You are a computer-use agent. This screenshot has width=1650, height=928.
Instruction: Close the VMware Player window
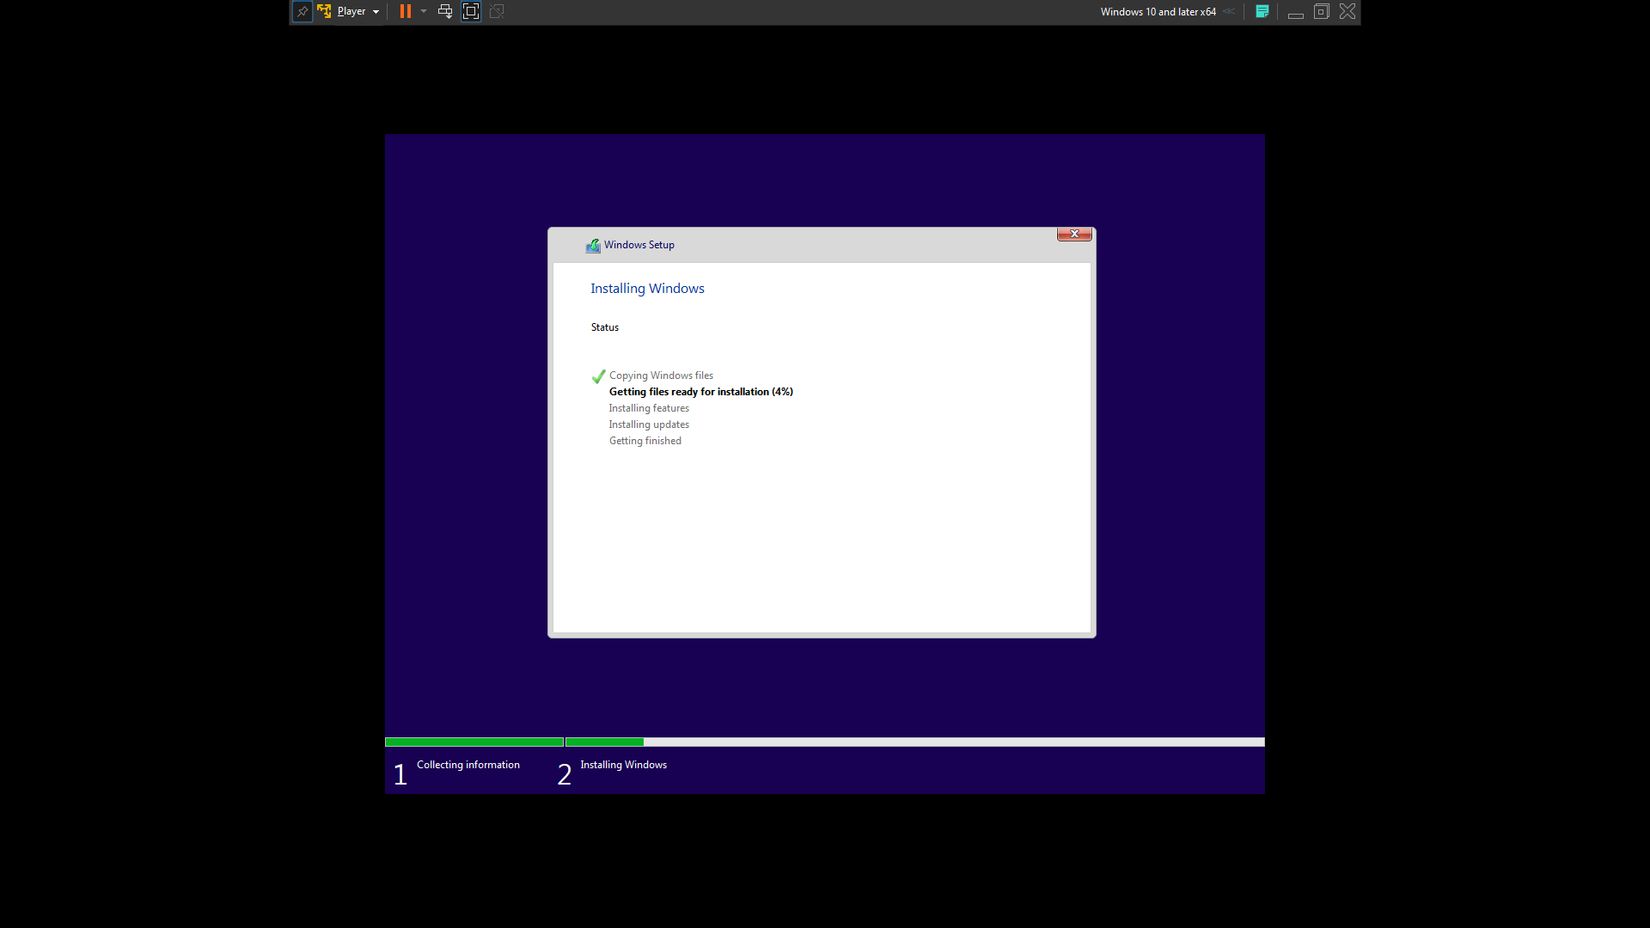click(1348, 12)
